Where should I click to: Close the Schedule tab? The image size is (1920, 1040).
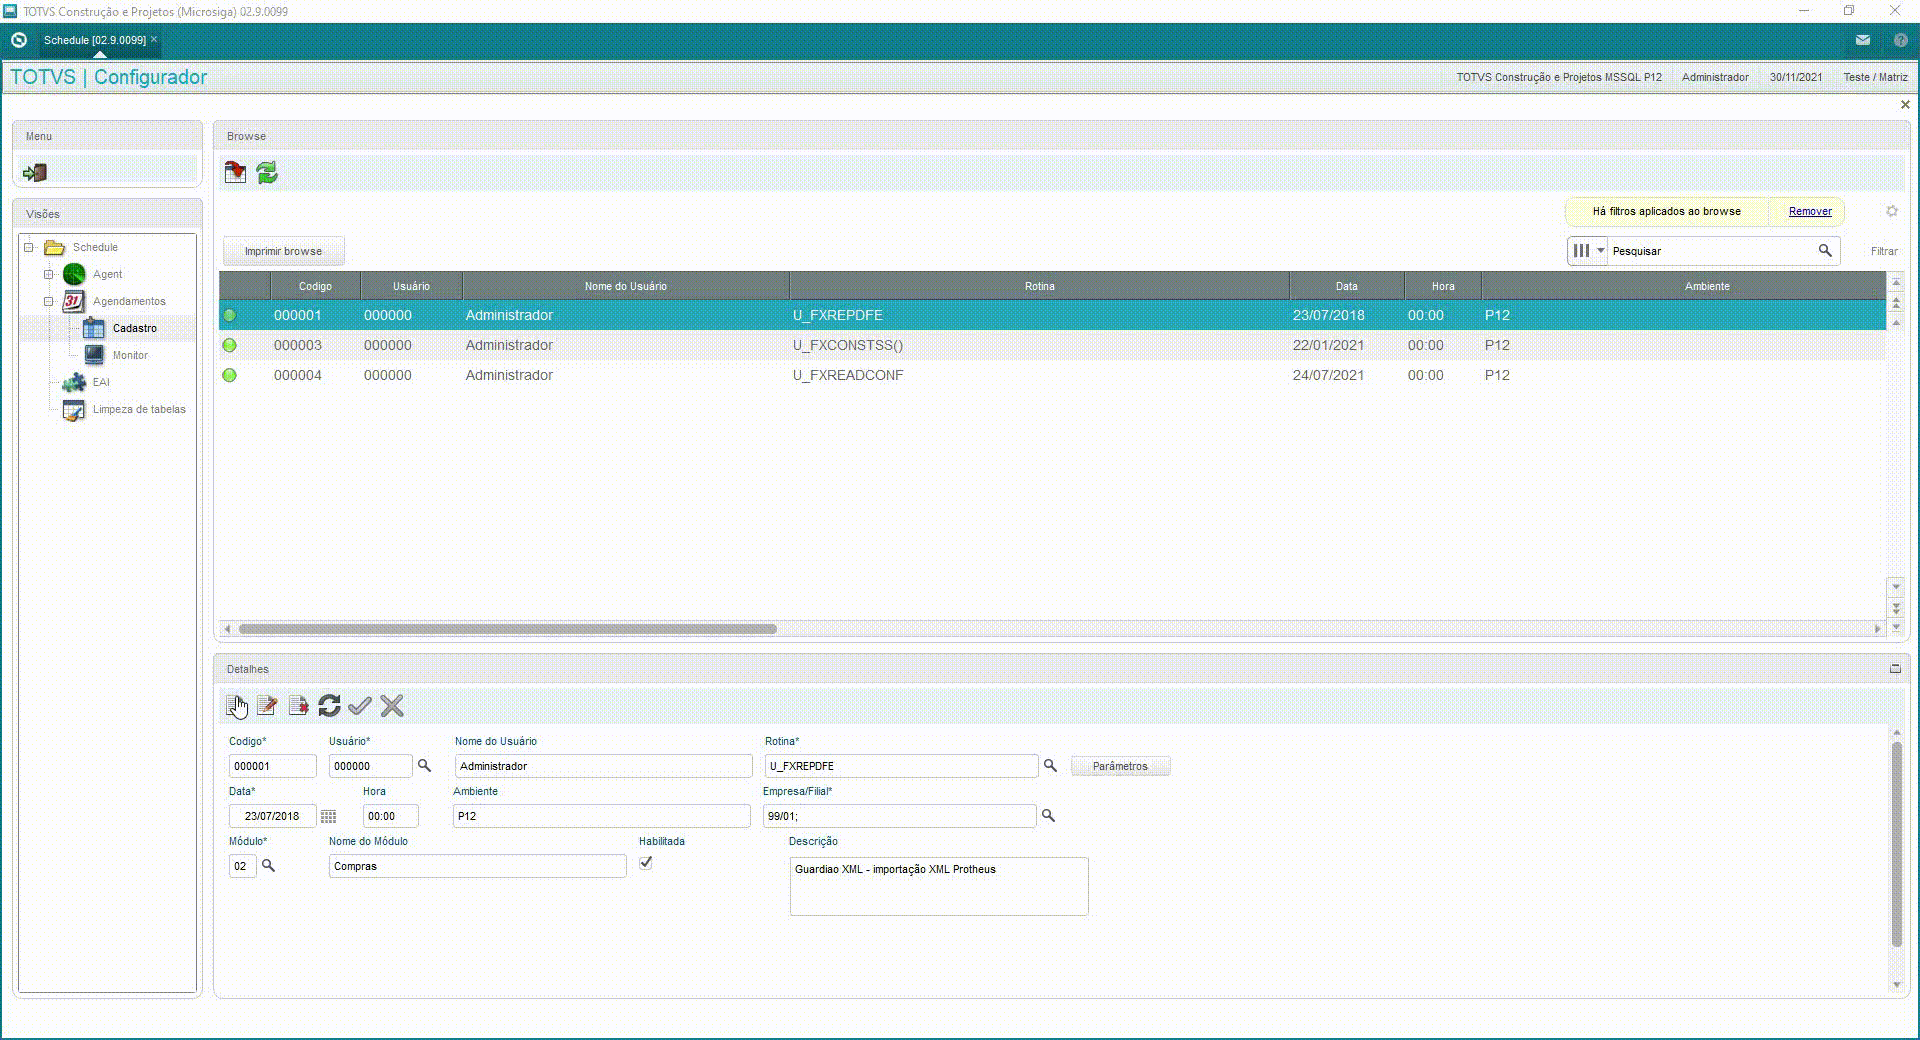click(154, 39)
